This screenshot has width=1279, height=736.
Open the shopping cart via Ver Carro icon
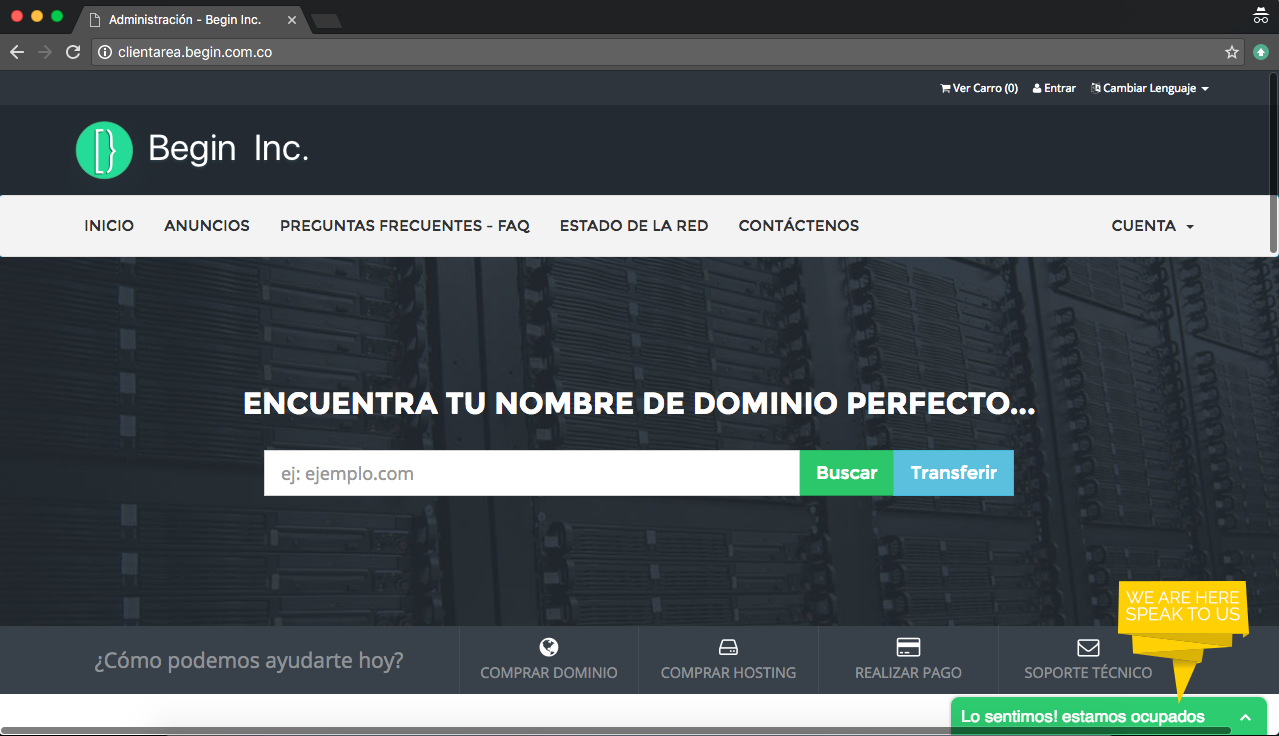(944, 88)
